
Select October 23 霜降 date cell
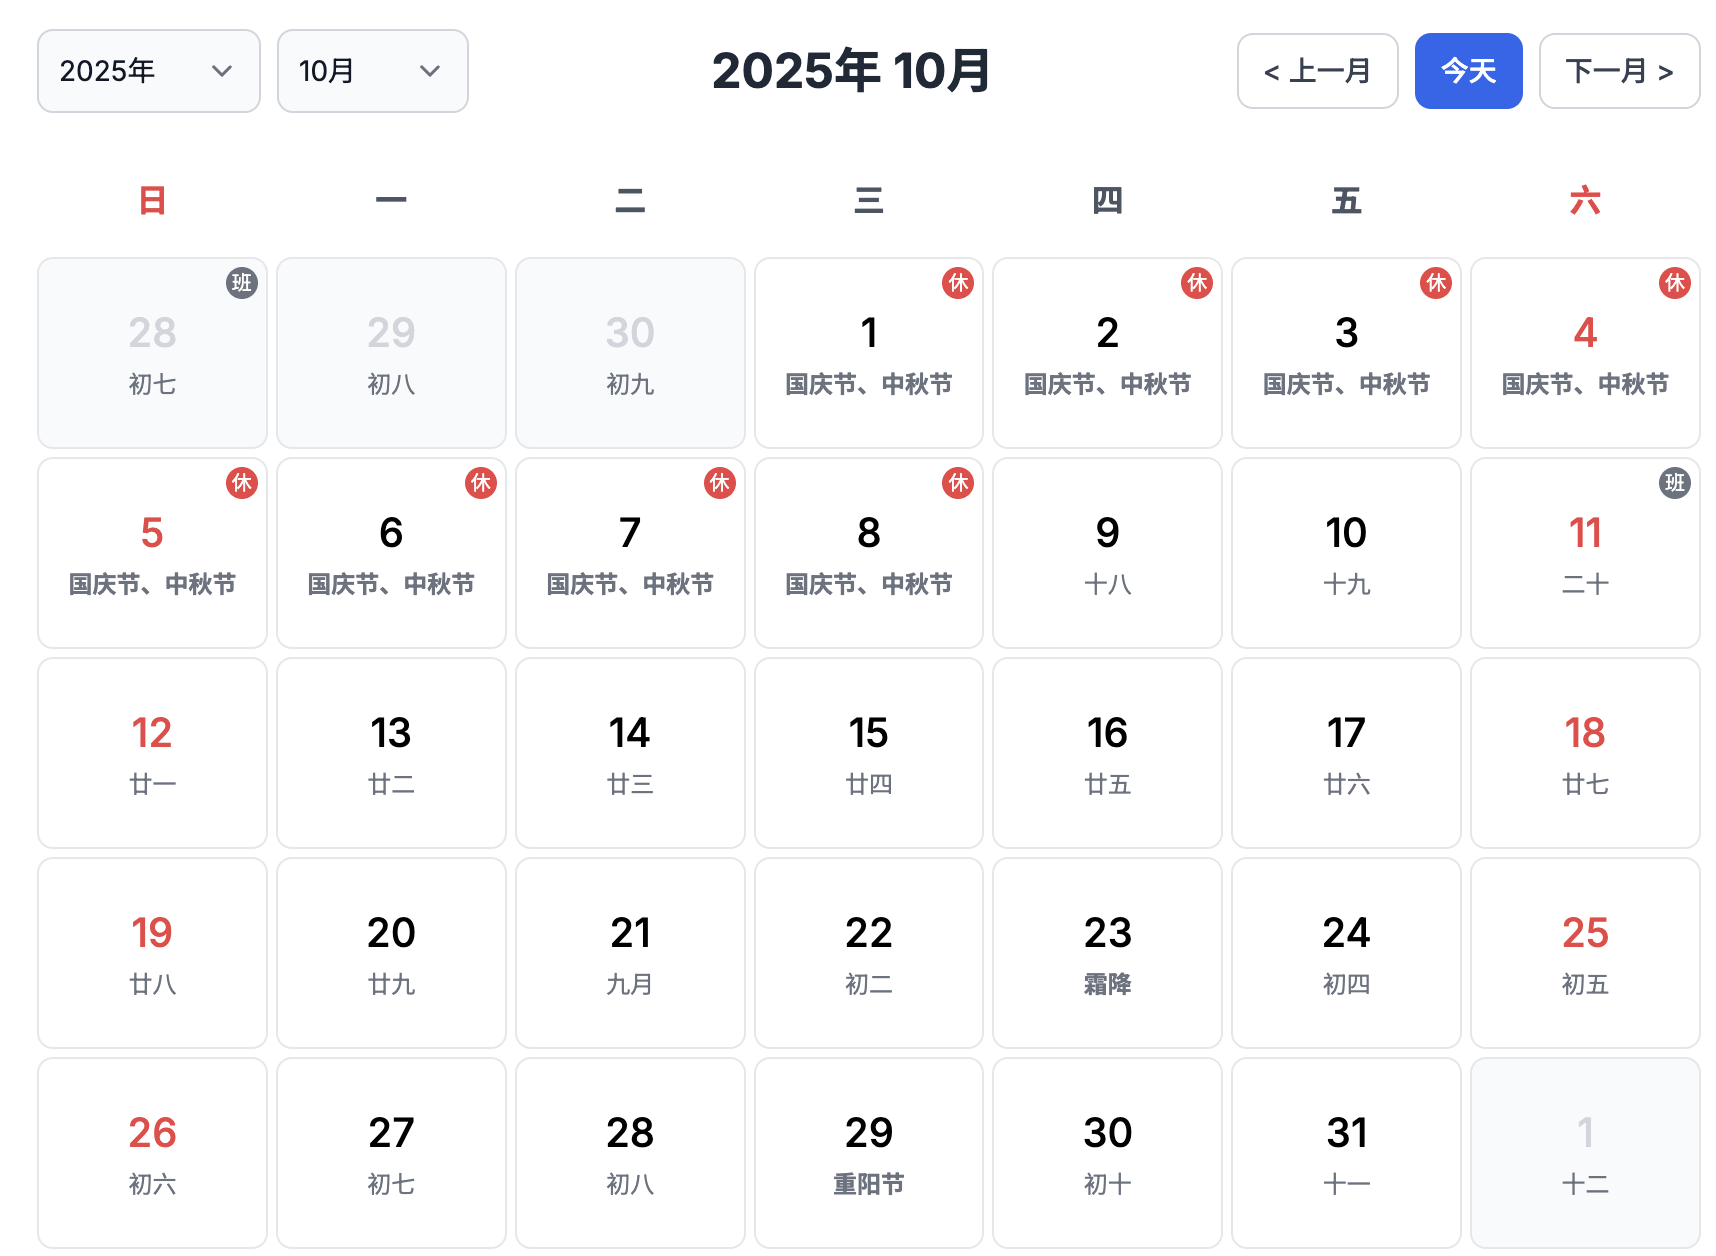tap(1107, 953)
